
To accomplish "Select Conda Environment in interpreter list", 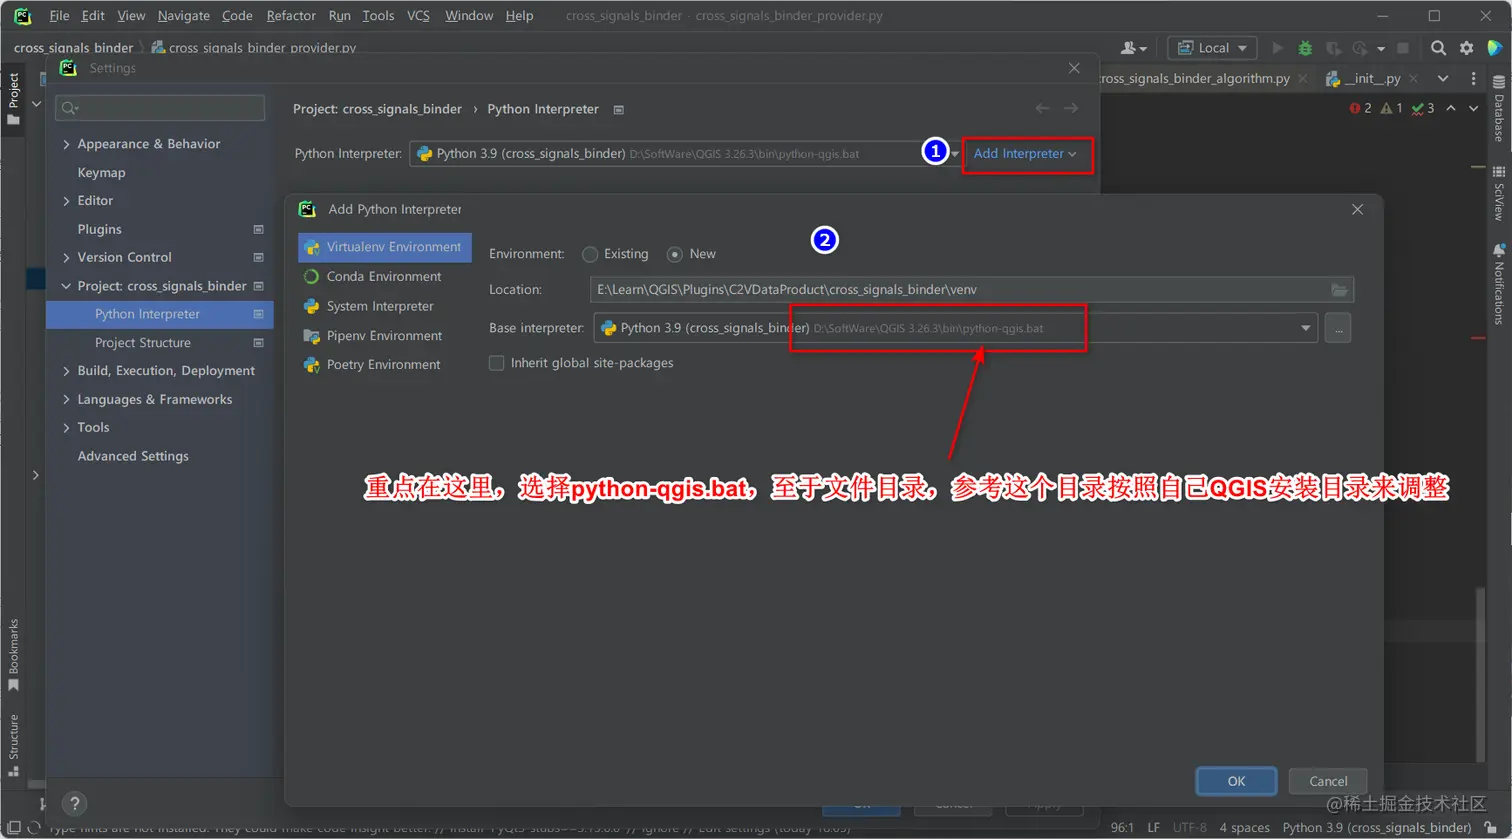I will pos(384,277).
